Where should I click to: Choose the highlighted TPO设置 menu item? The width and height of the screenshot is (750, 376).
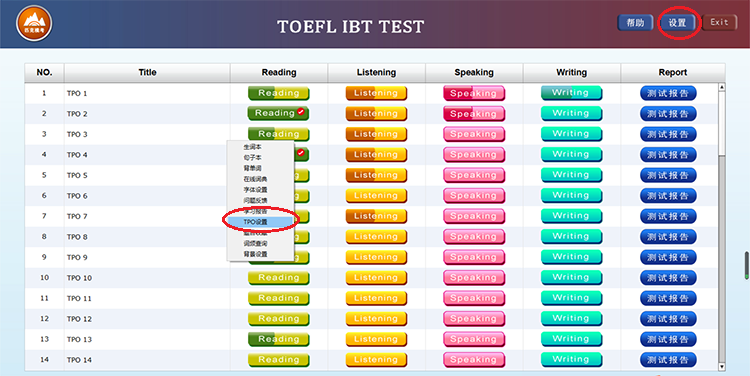coord(260,222)
